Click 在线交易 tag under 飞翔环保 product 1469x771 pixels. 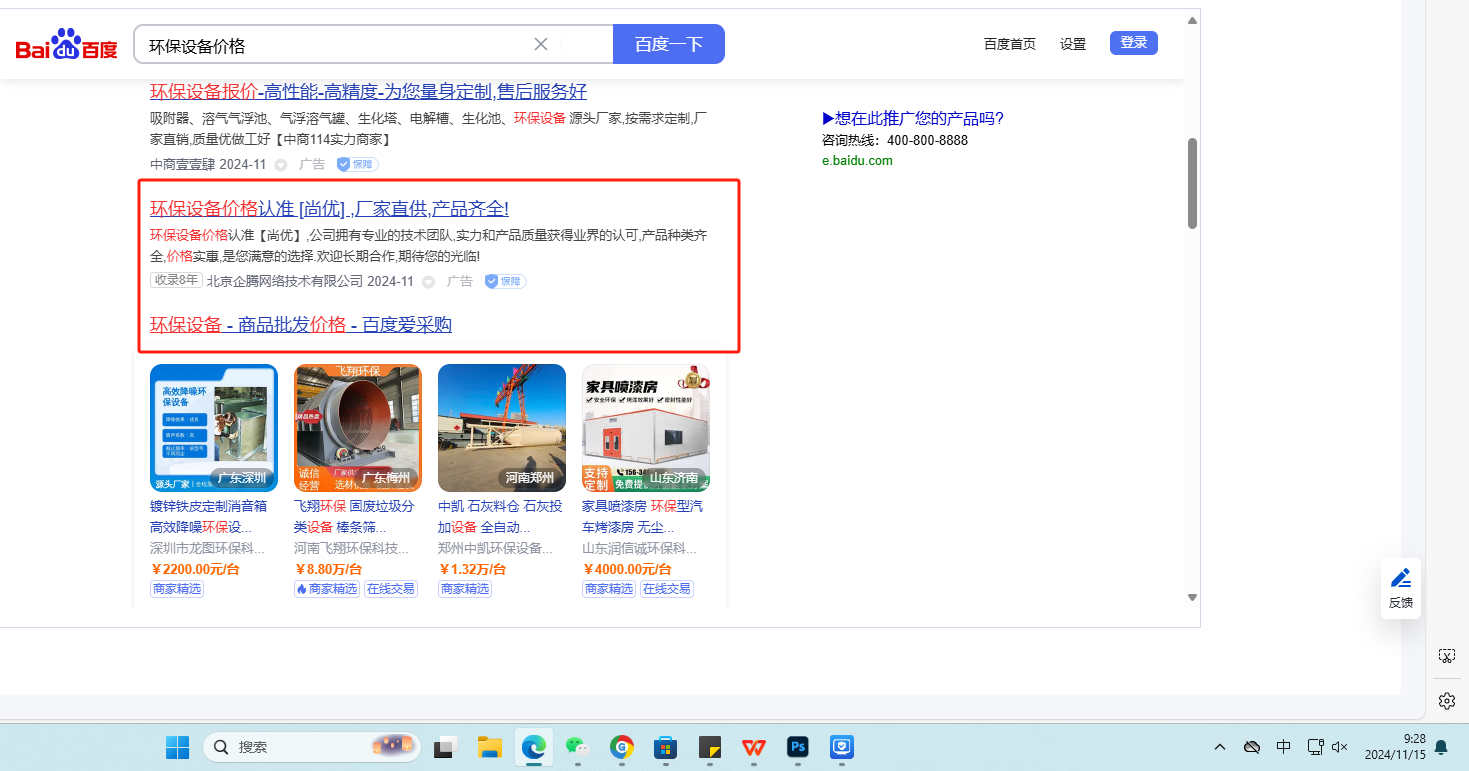[x=390, y=589]
